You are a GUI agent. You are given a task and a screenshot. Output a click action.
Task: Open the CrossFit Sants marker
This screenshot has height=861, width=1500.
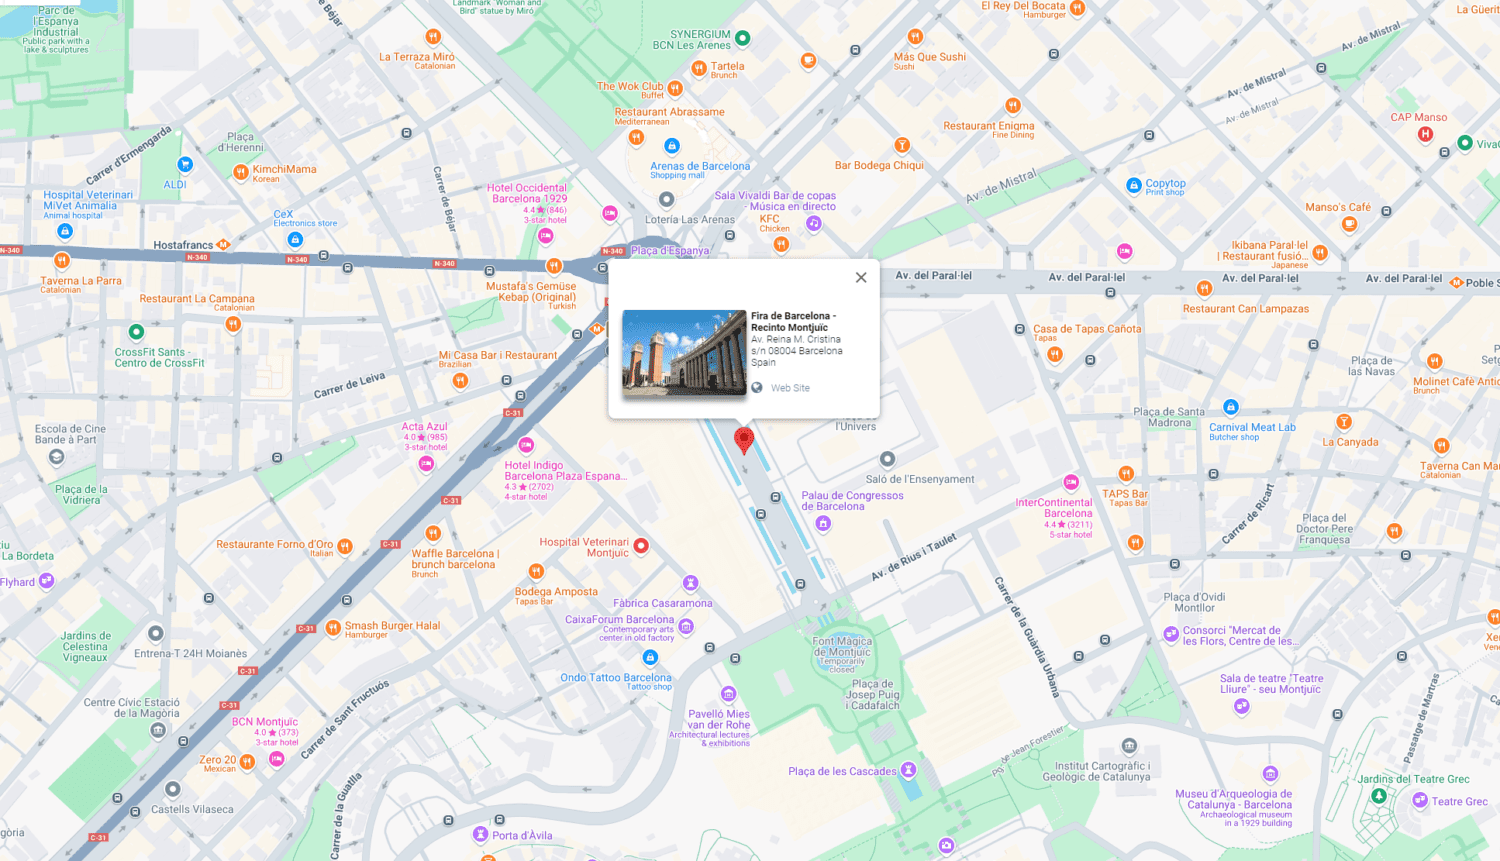(136, 332)
